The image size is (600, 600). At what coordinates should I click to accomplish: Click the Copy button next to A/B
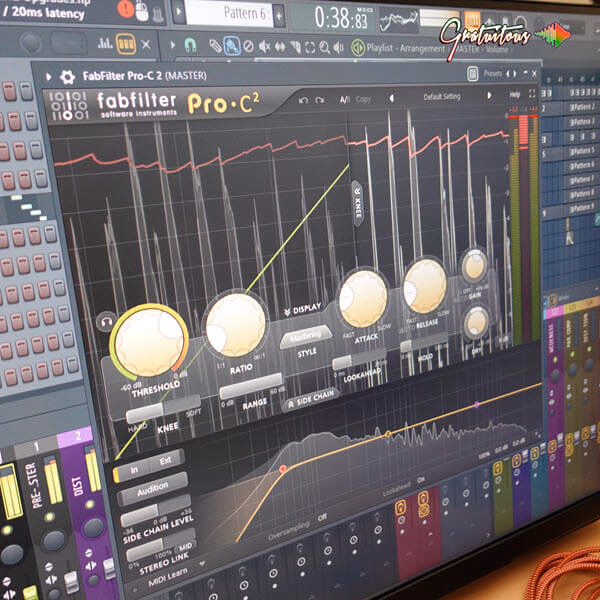(363, 99)
